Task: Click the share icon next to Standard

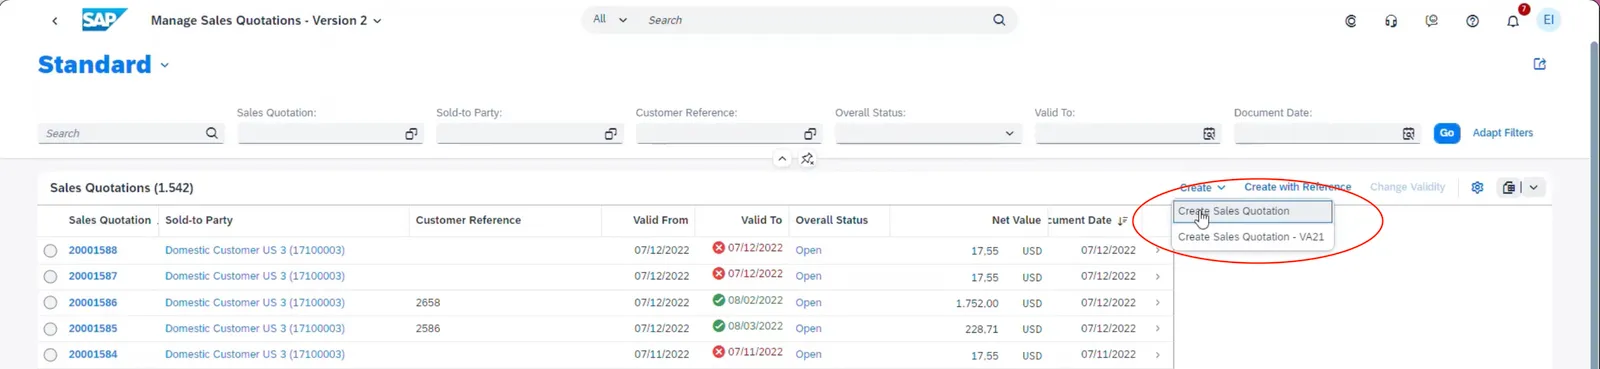Action: click(x=1540, y=64)
